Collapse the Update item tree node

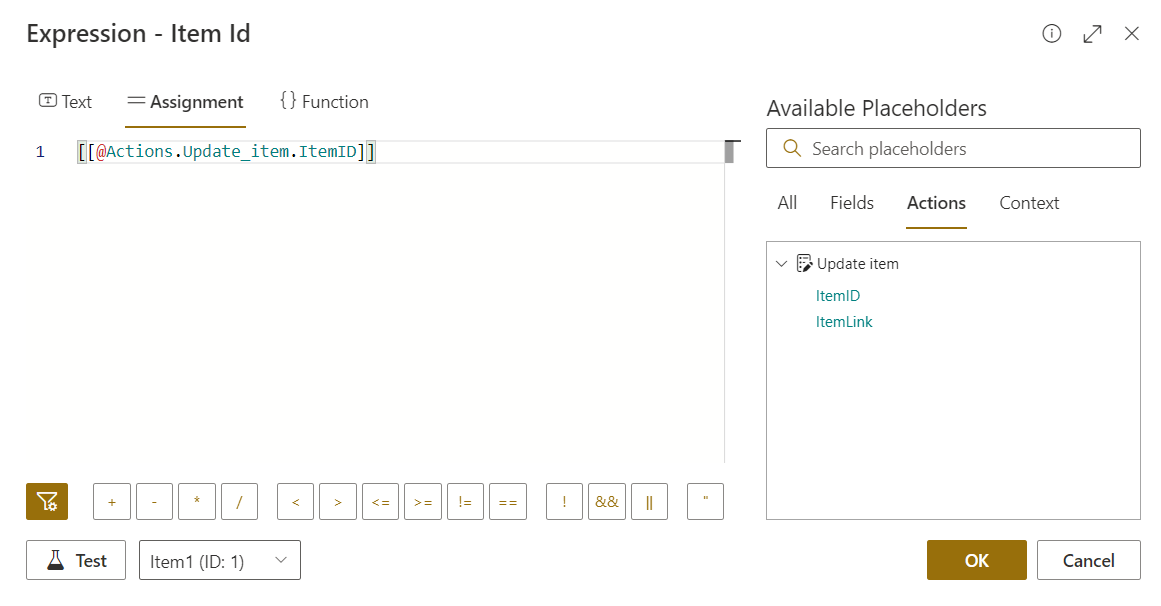(x=782, y=264)
